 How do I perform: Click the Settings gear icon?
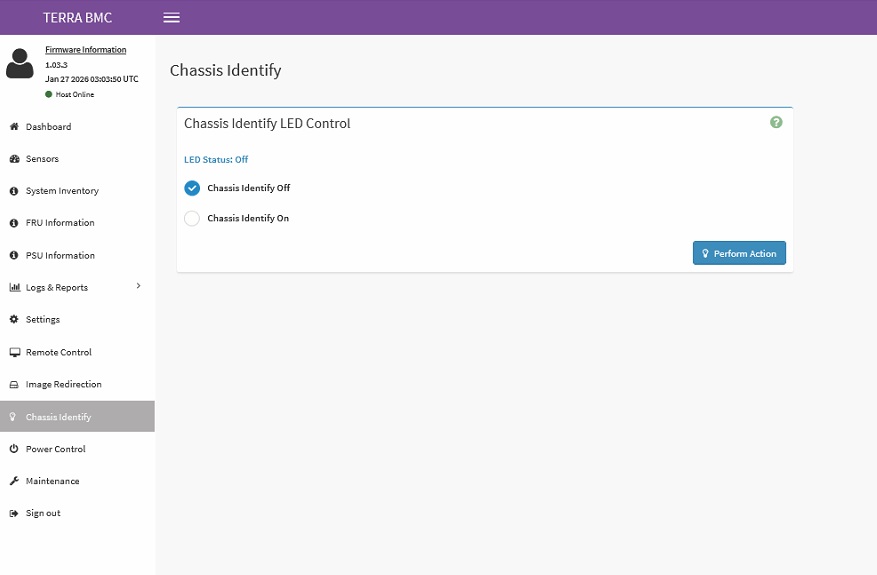tap(14, 319)
